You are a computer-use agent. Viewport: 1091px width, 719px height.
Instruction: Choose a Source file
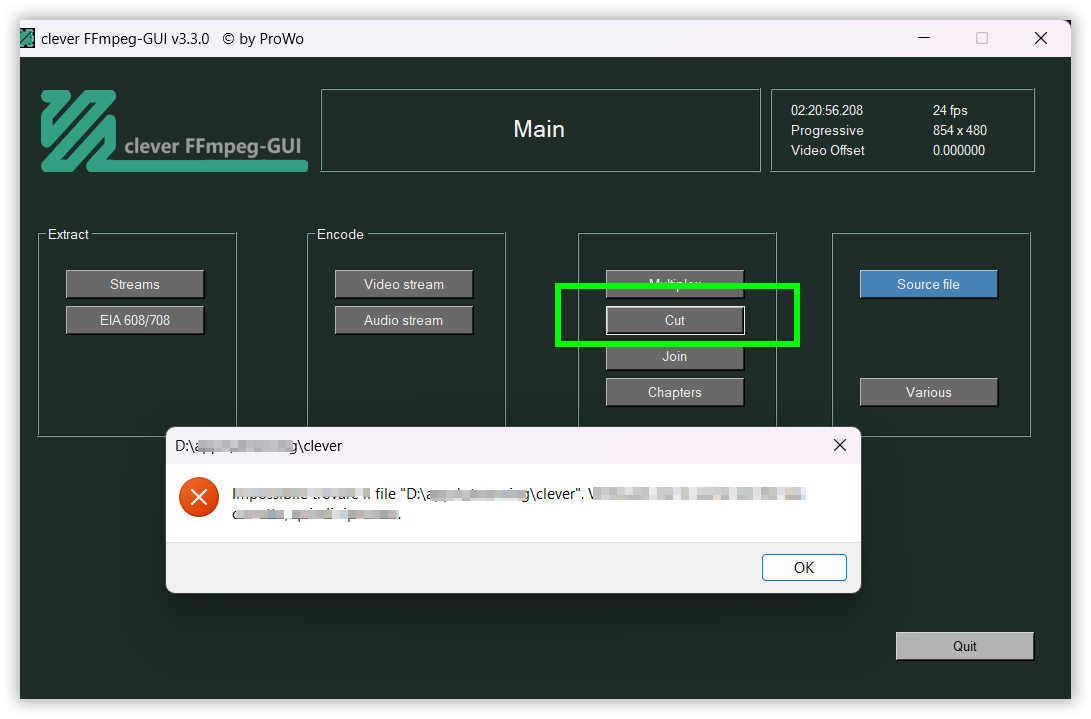[x=928, y=284]
